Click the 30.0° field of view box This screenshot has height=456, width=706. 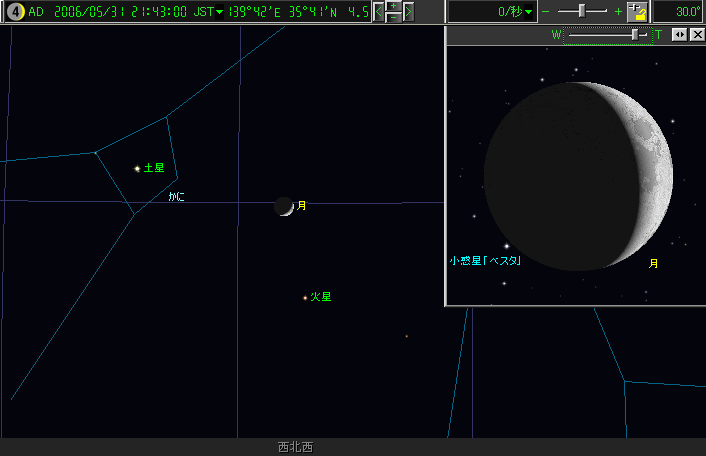679,12
